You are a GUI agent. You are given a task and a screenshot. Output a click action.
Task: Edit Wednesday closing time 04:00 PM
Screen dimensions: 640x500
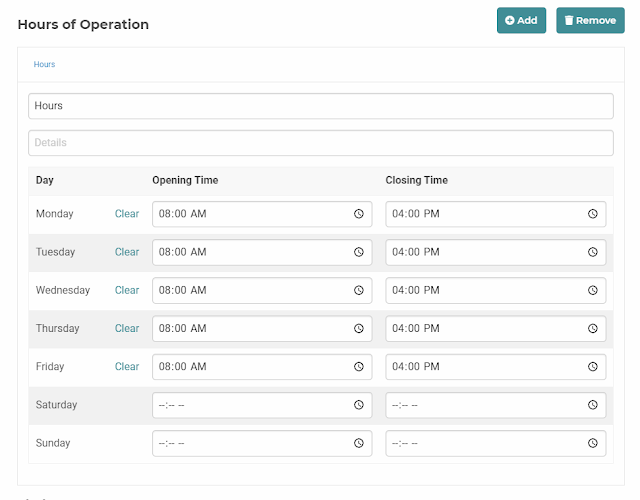click(496, 290)
